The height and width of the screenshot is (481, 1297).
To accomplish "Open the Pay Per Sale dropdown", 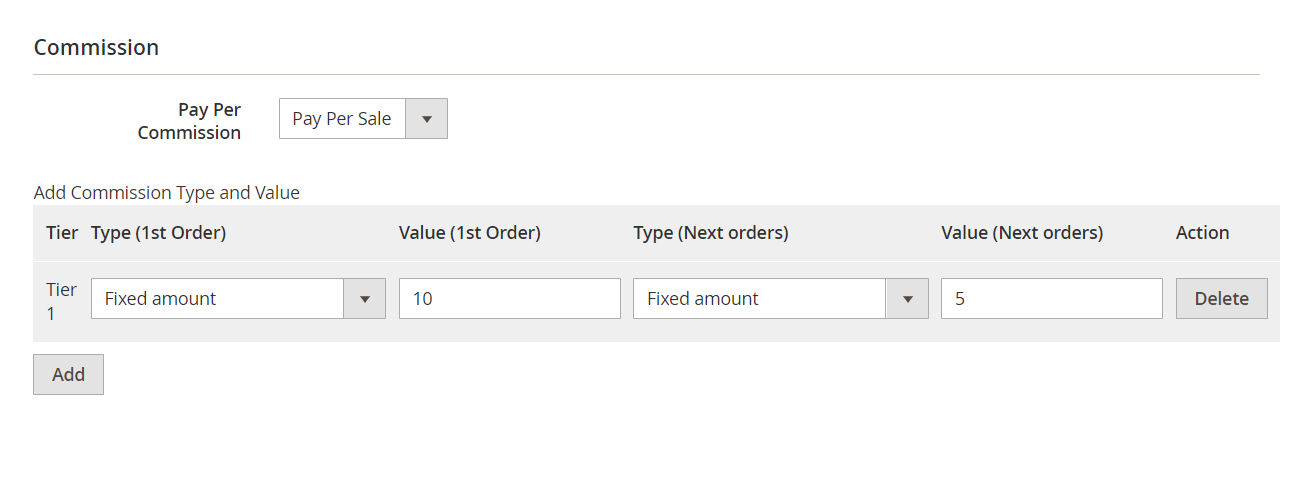I will pos(342,118).
